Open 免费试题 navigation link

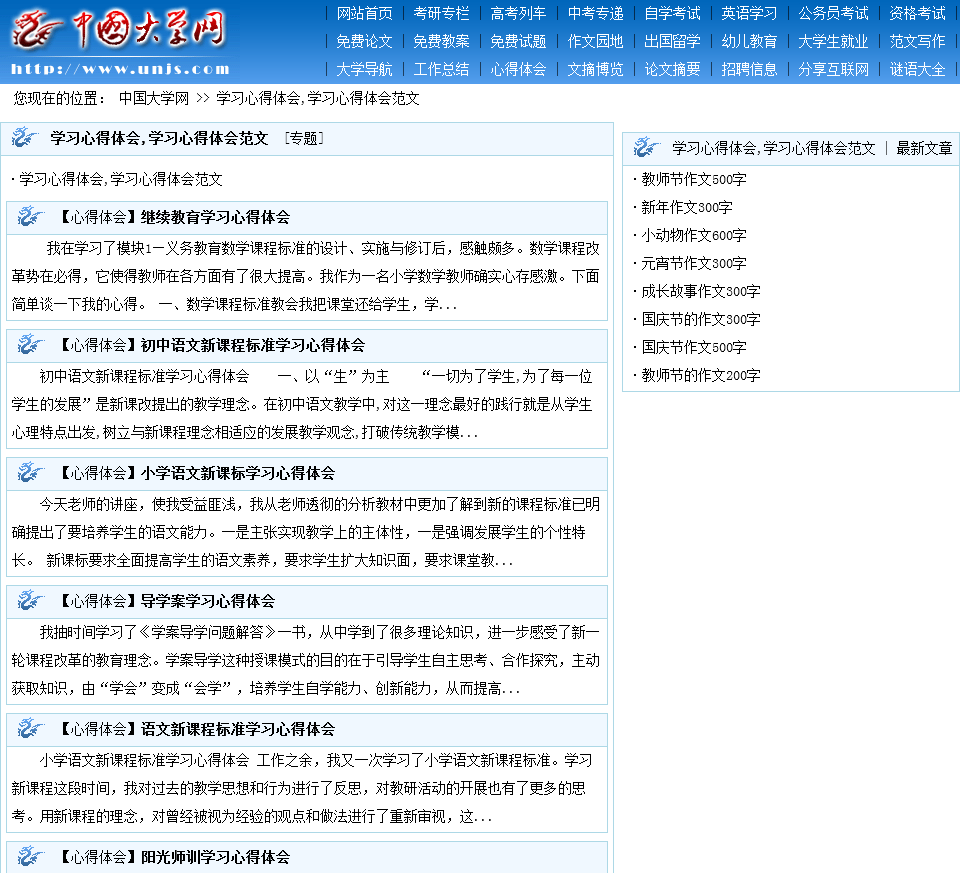pyautogui.click(x=518, y=41)
